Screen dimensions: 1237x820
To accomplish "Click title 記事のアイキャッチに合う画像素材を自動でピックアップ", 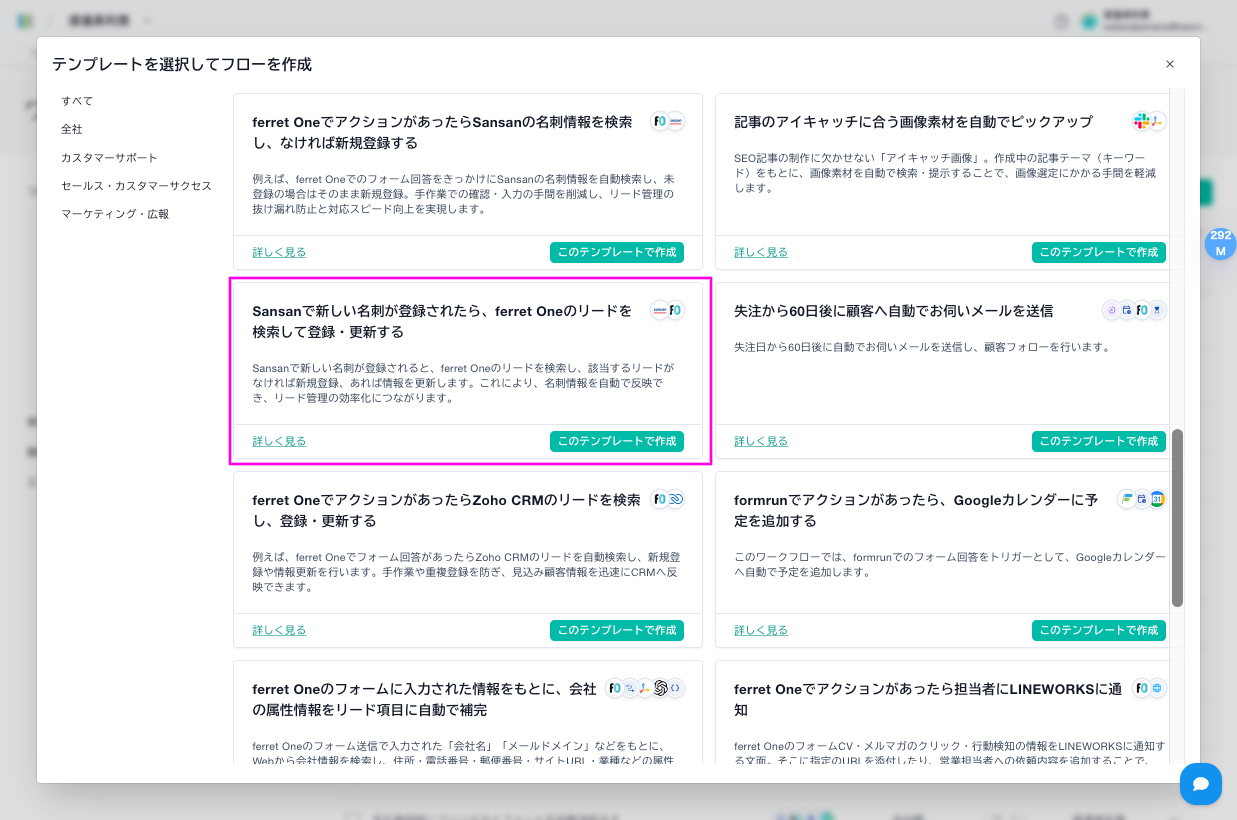I will point(913,122).
